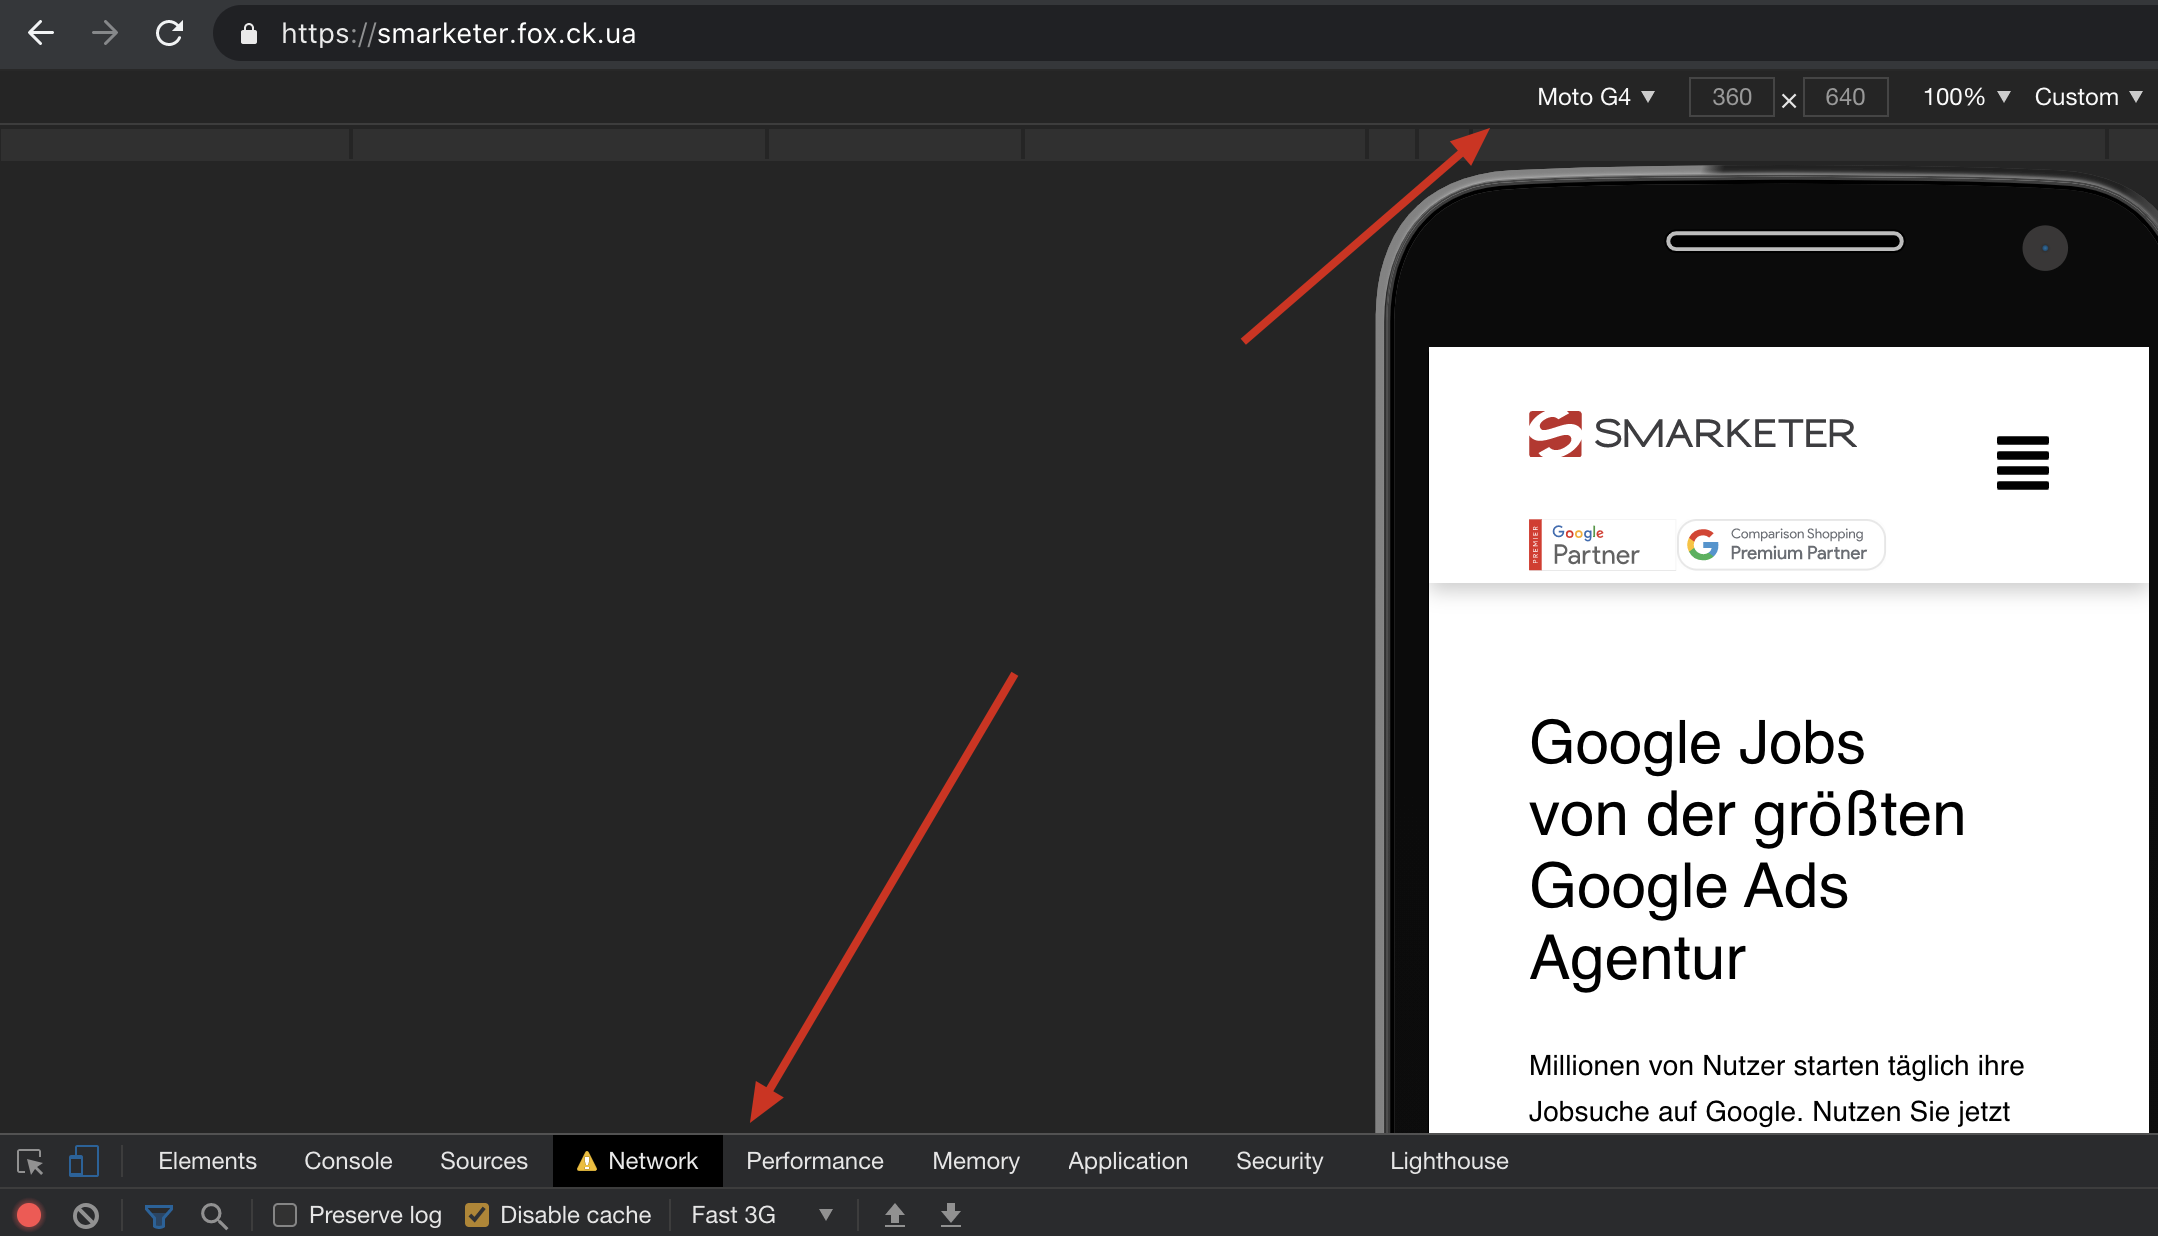Click the 'Millionen von Nutzer' paragraph text

click(x=1776, y=1089)
